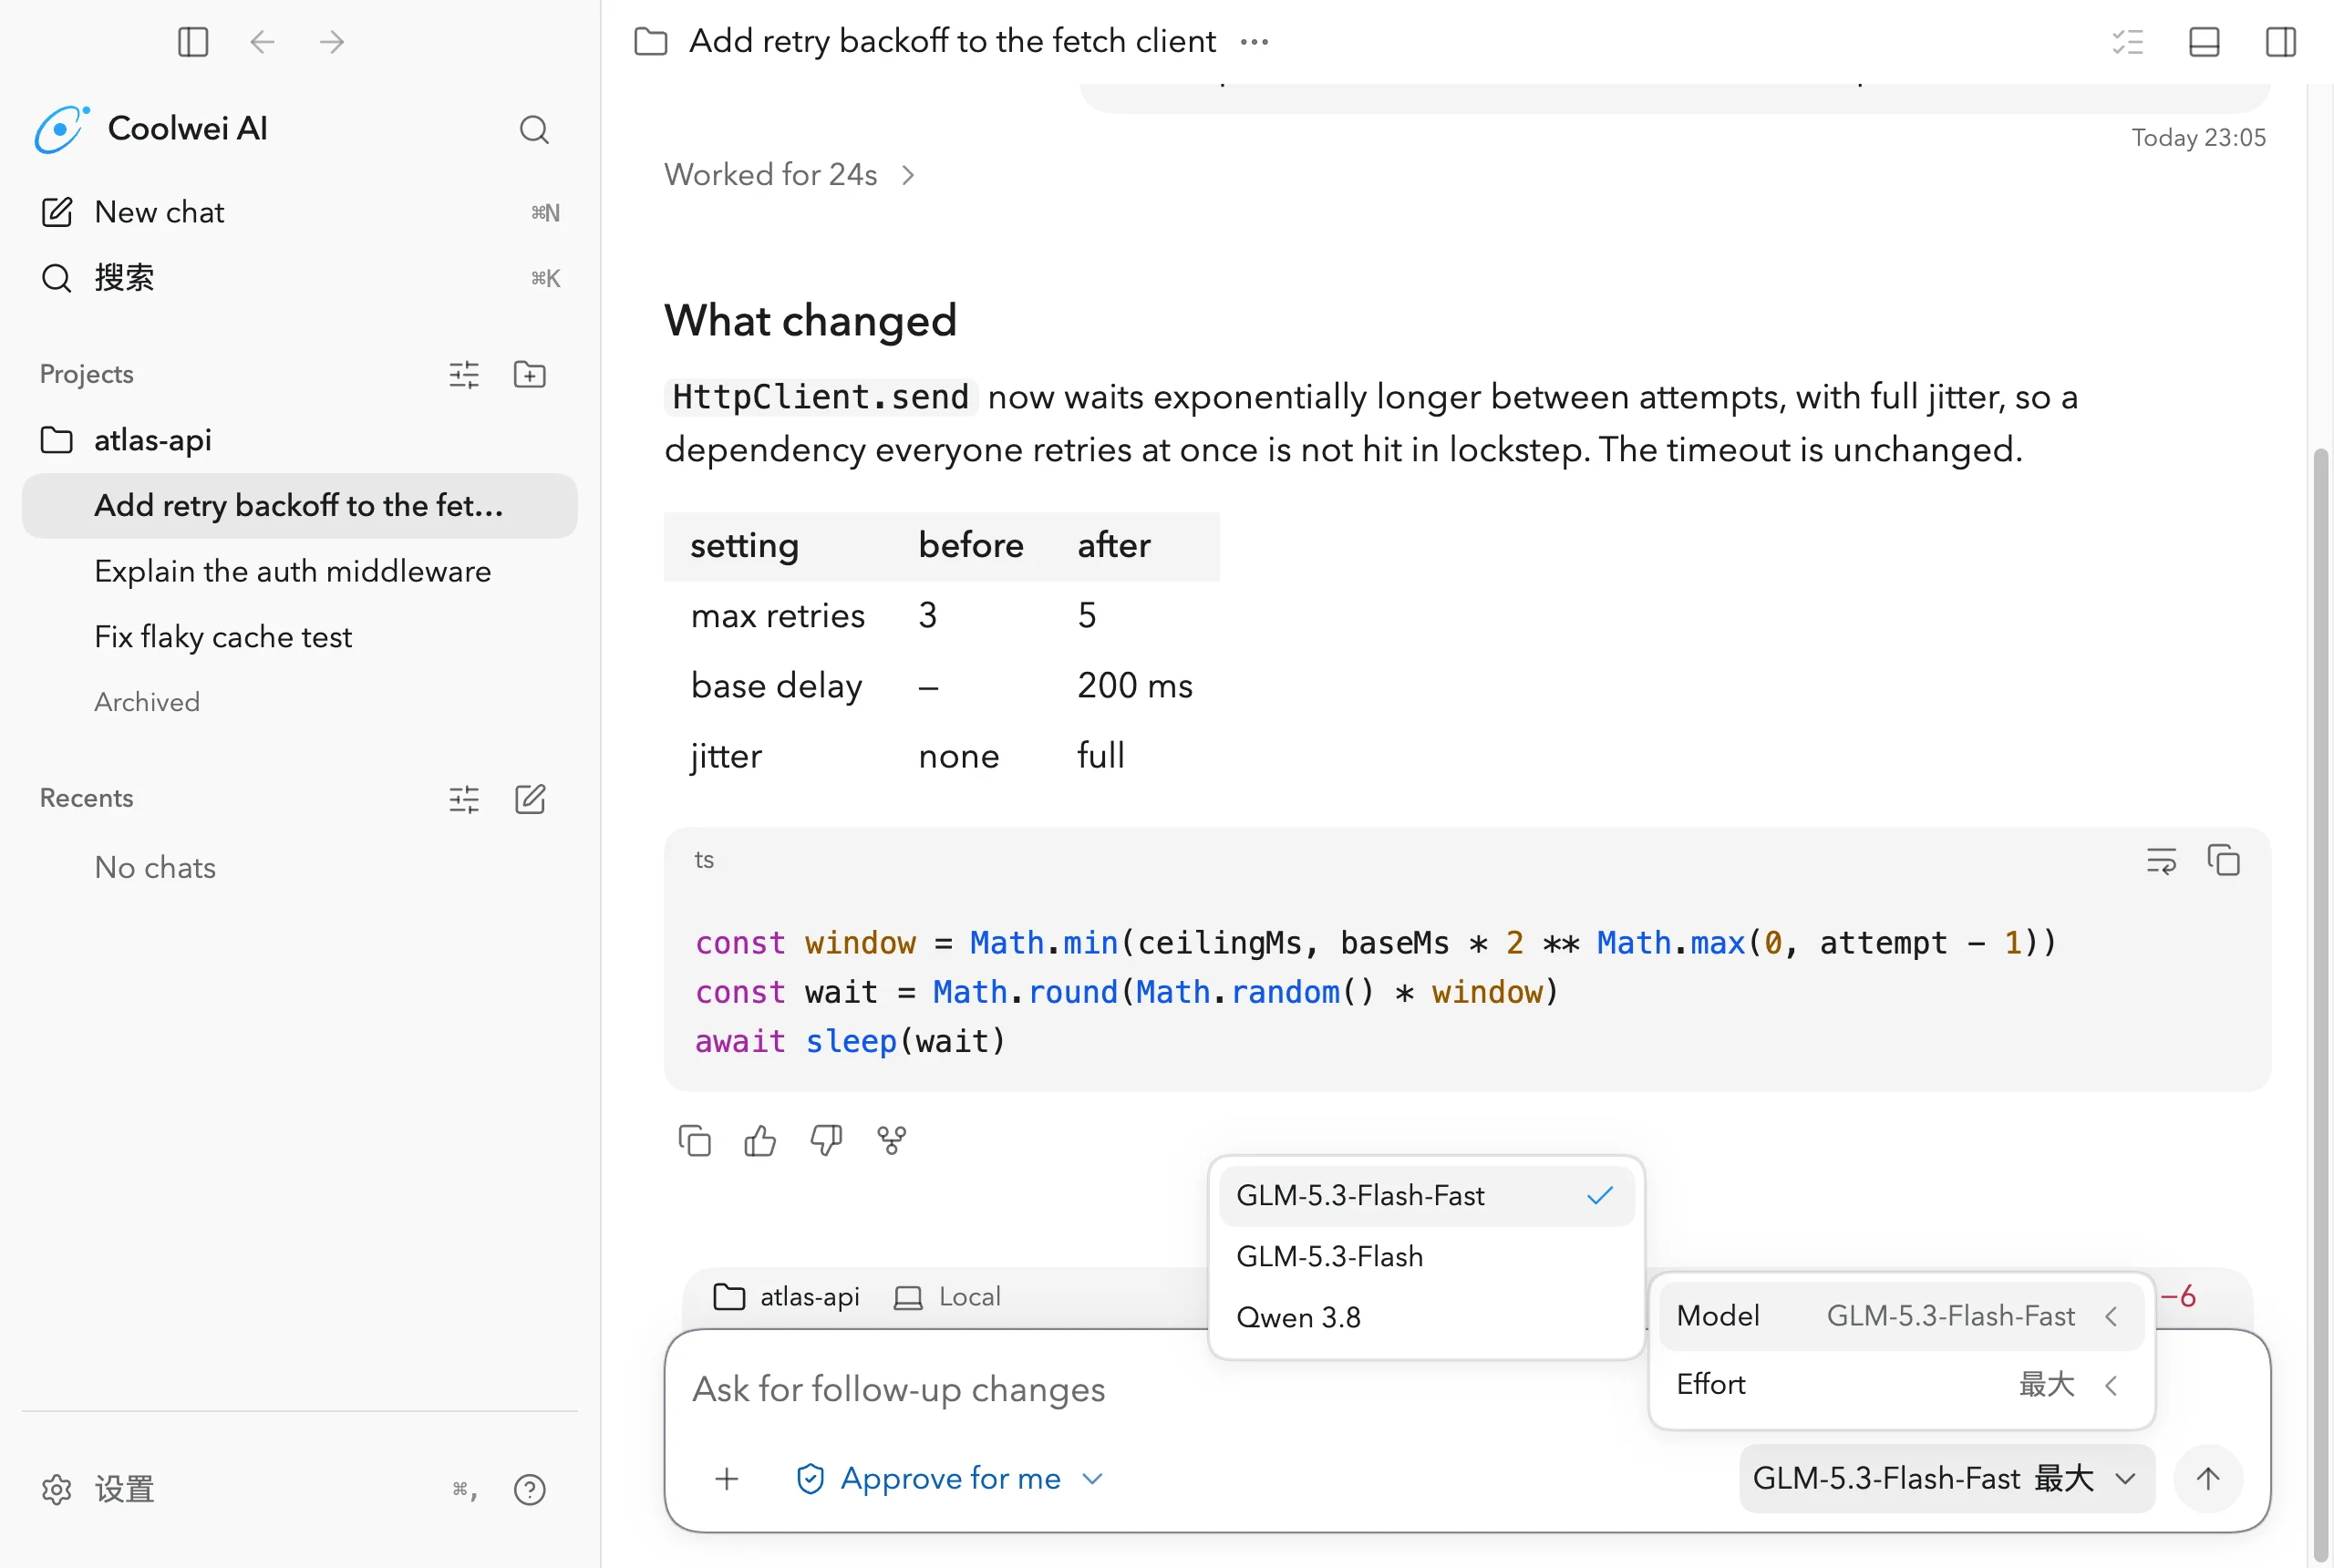Viewport: 2334px width, 1568px height.
Task: Click the thumbs up feedback icon
Action: tap(760, 1140)
